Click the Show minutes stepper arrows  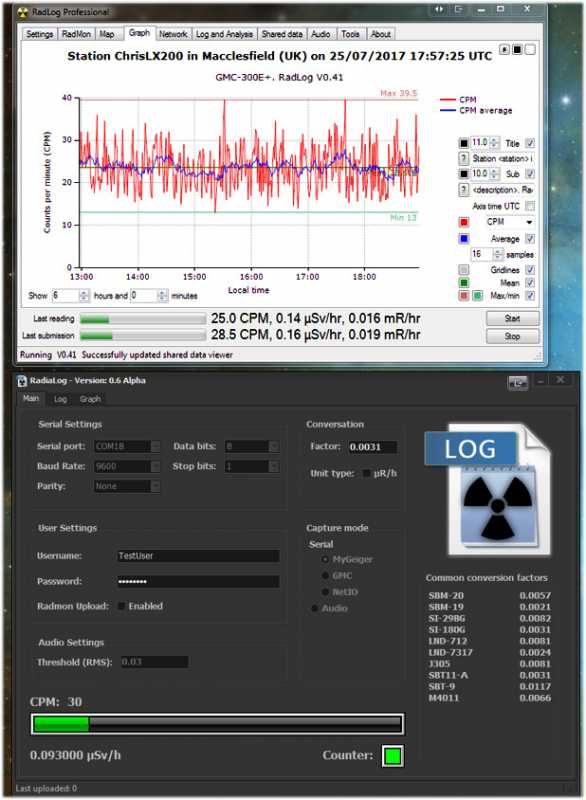pyautogui.click(x=162, y=295)
